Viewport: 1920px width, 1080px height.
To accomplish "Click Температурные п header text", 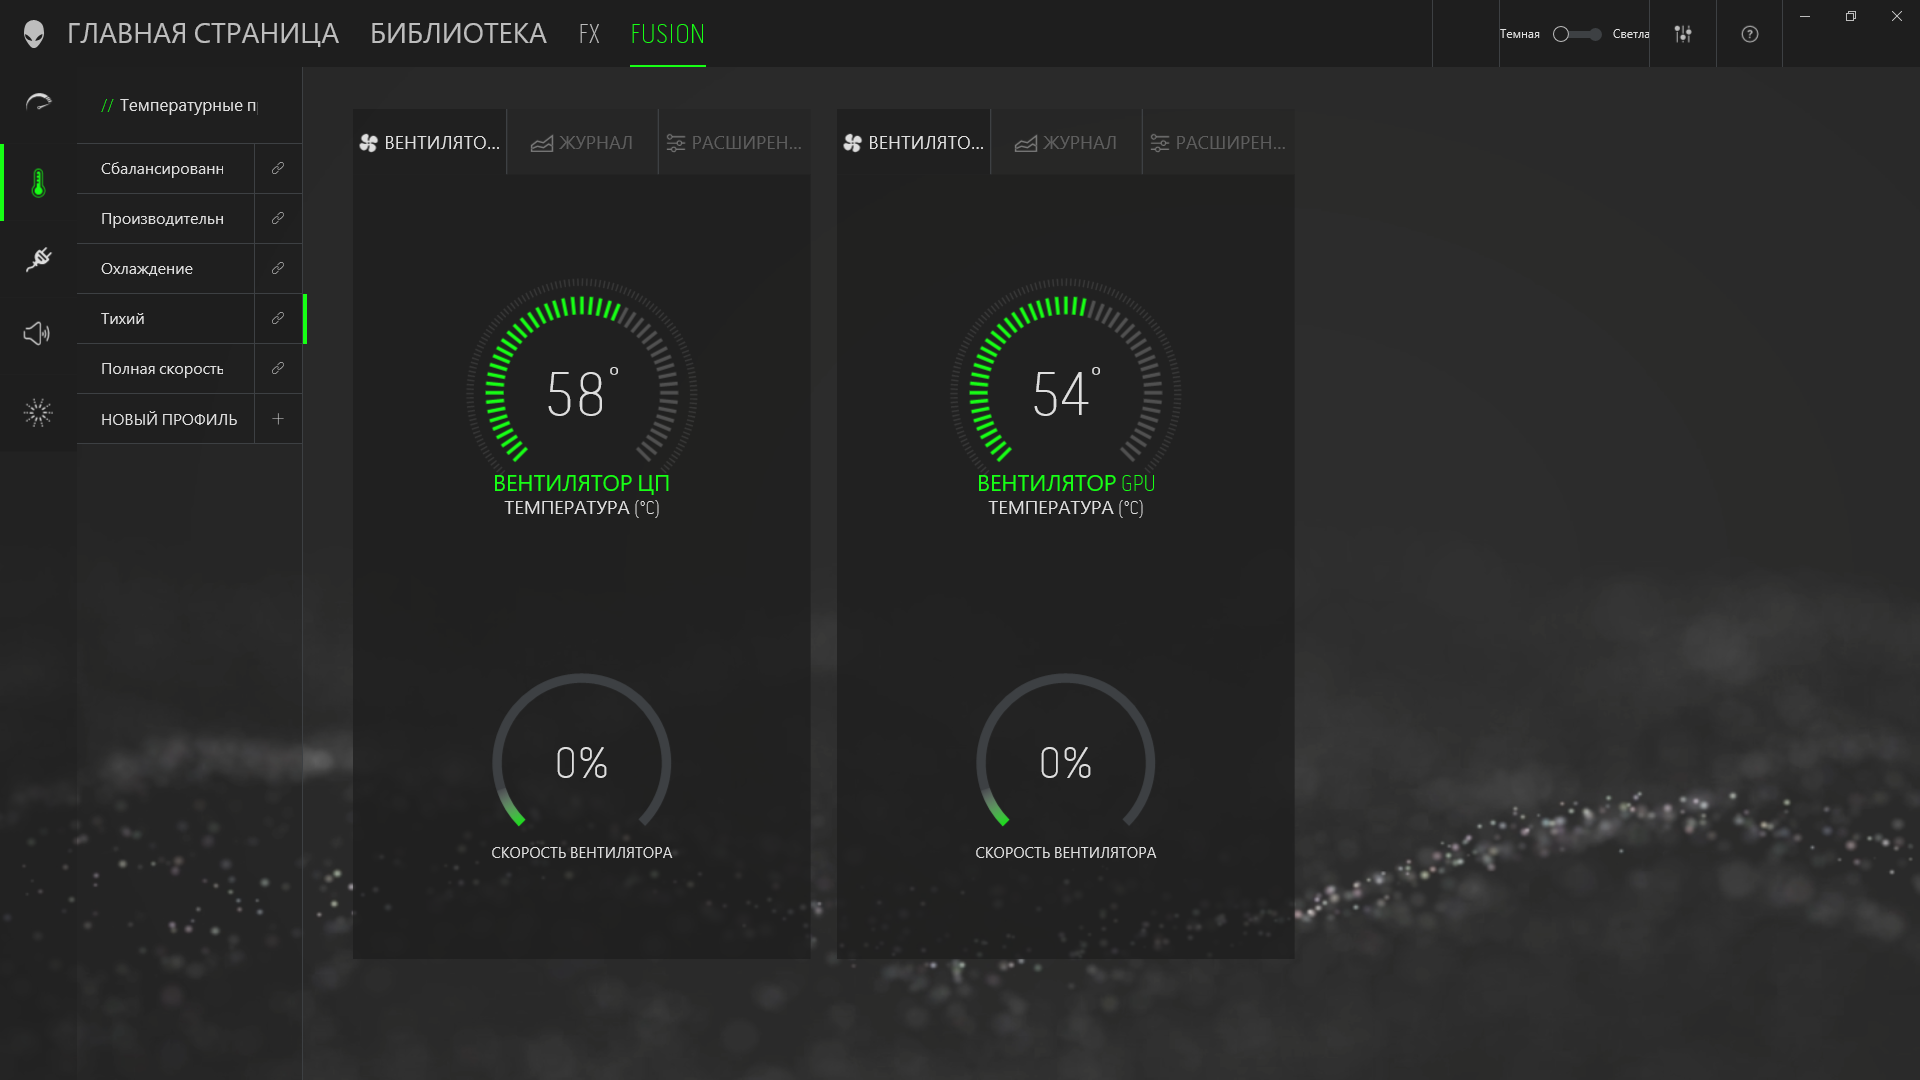I will click(x=188, y=105).
